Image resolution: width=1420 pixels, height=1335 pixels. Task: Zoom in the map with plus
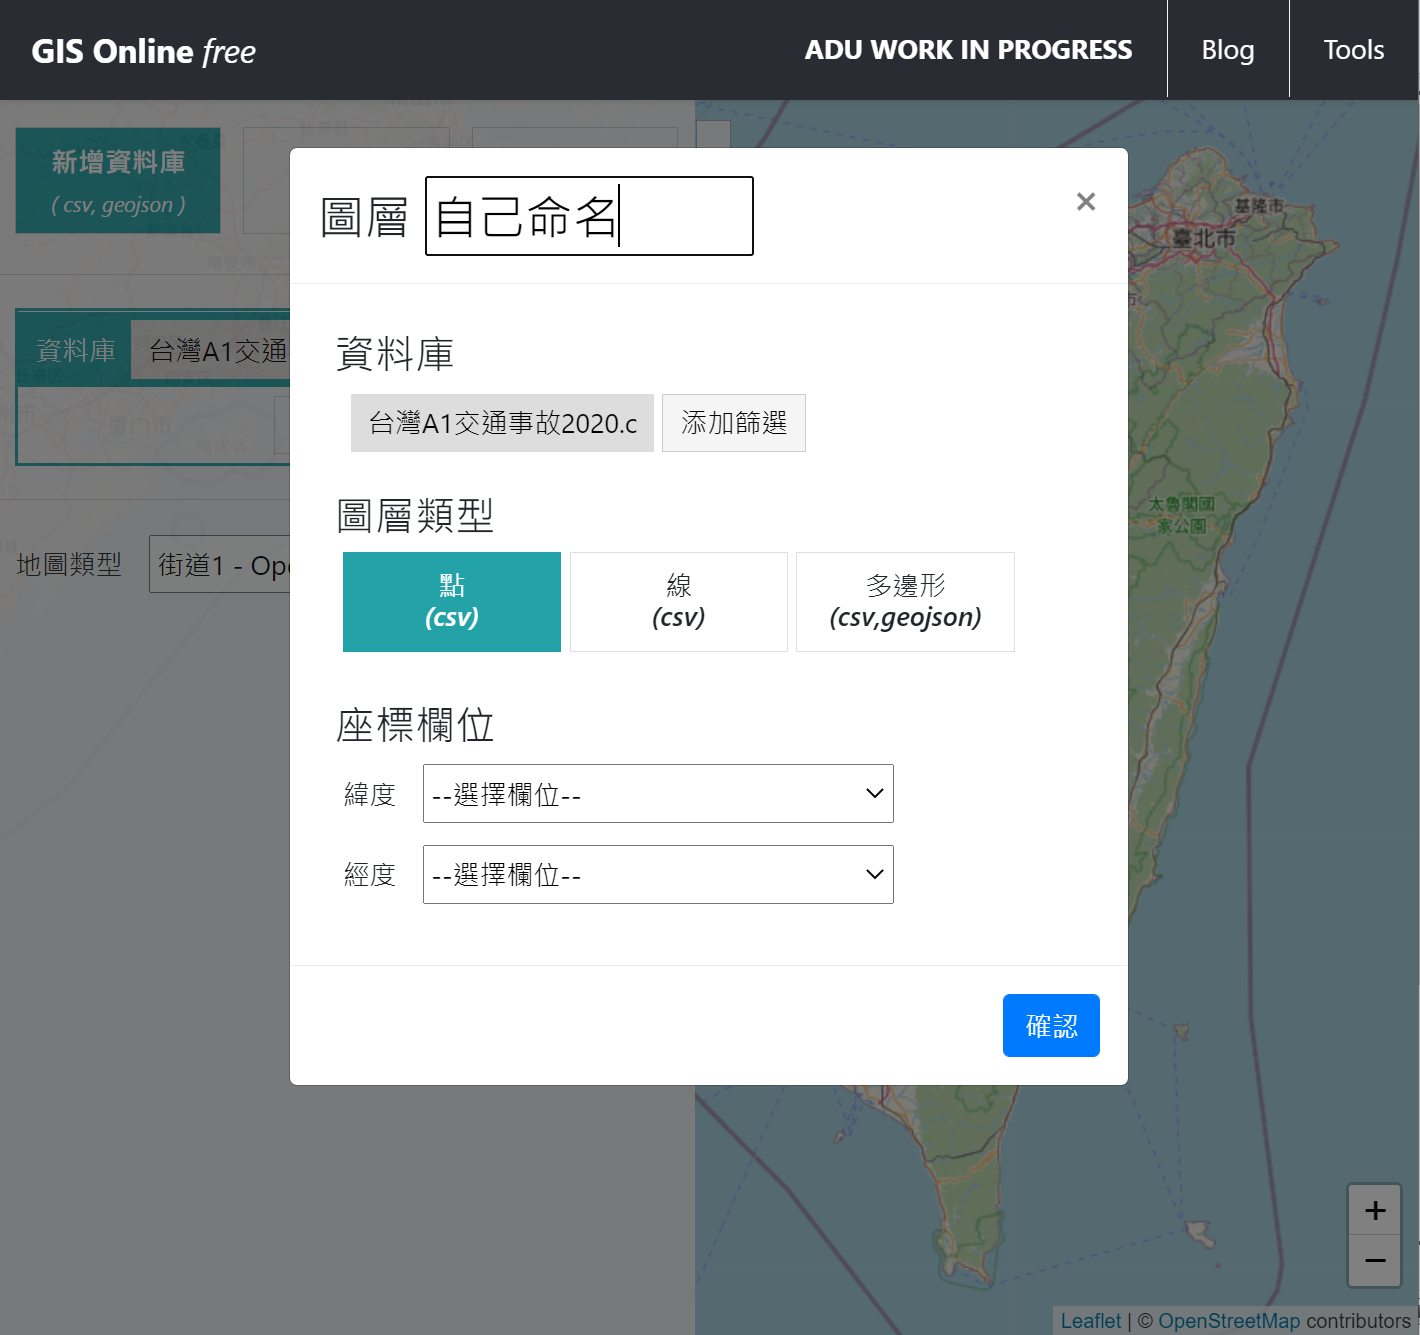(x=1375, y=1210)
